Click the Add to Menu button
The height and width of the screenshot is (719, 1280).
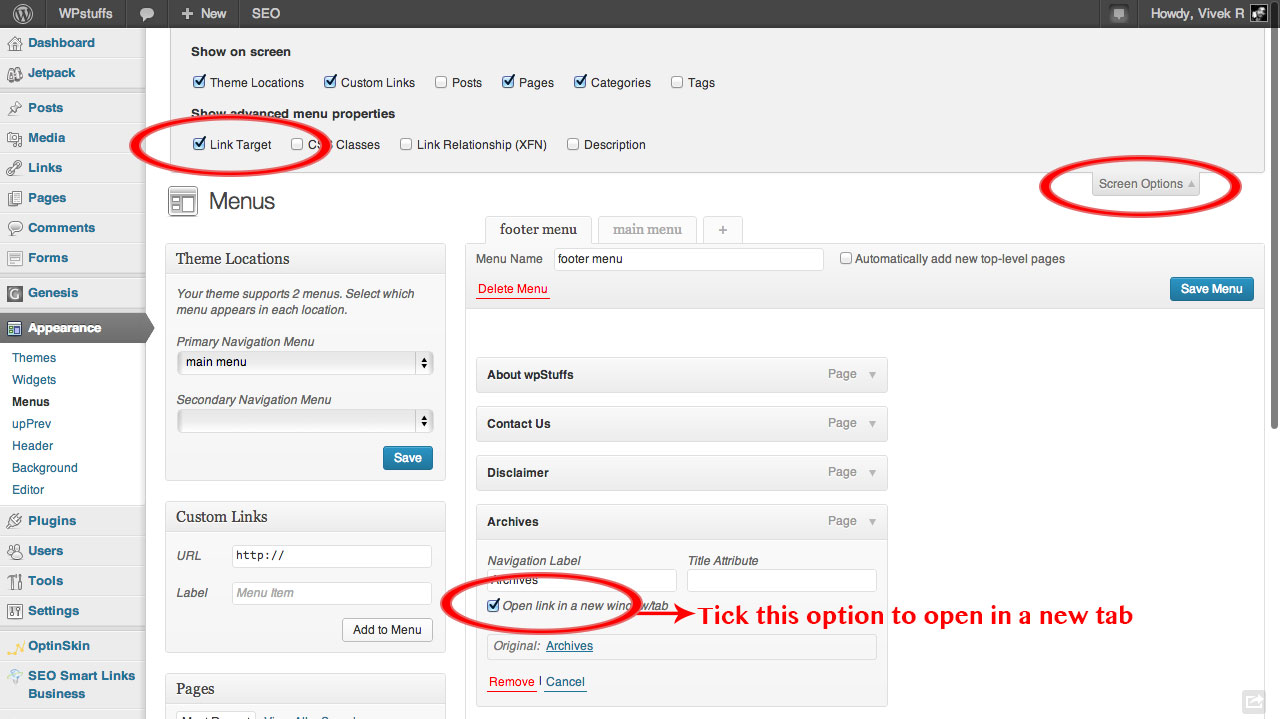(387, 630)
